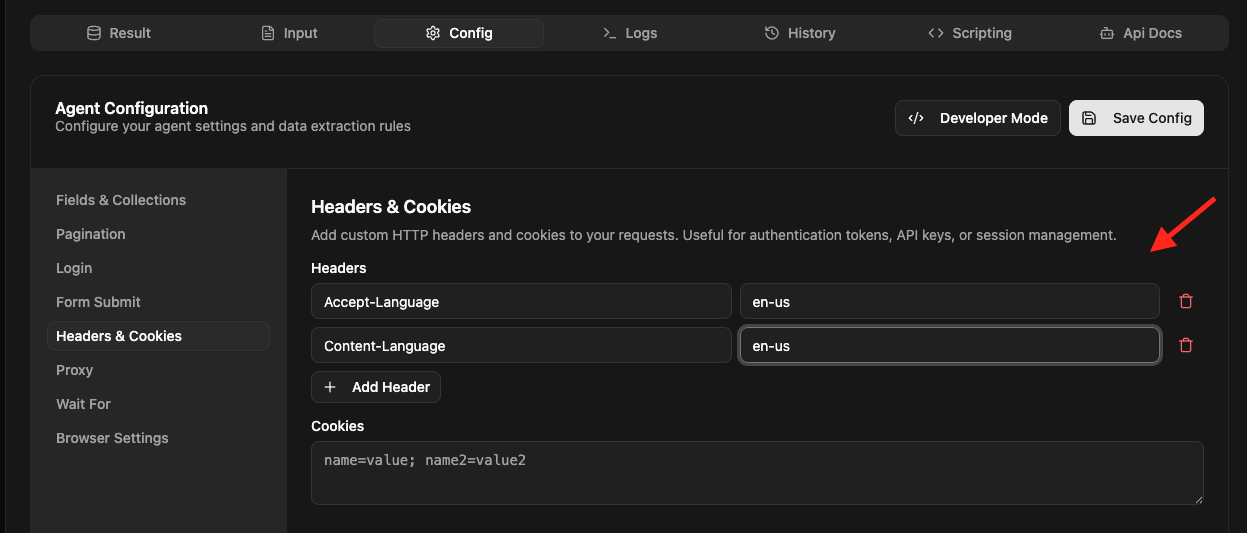Open the Proxy settings section
Screen dimensions: 1247x533
coord(75,370)
